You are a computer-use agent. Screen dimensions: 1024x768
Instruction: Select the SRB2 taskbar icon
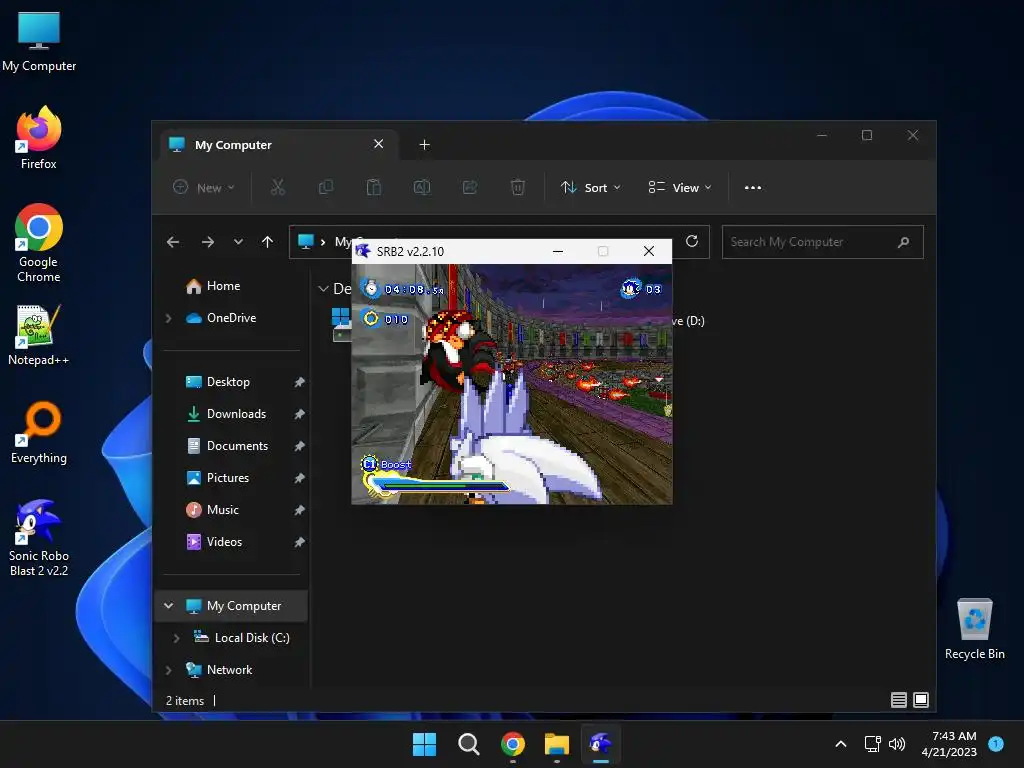(601, 744)
